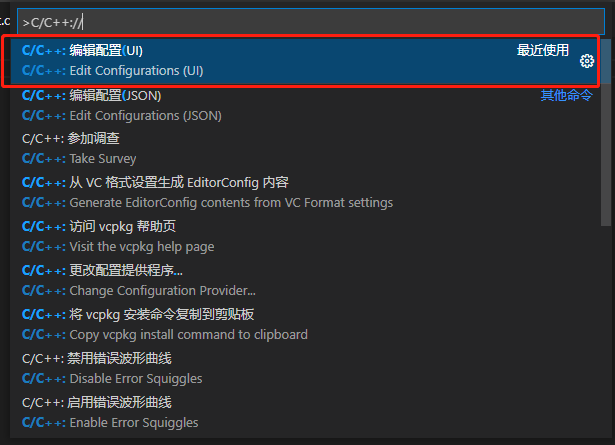The width and height of the screenshot is (615, 445).
Task: Open Visit the vcpkg help page command
Action: click(305, 236)
